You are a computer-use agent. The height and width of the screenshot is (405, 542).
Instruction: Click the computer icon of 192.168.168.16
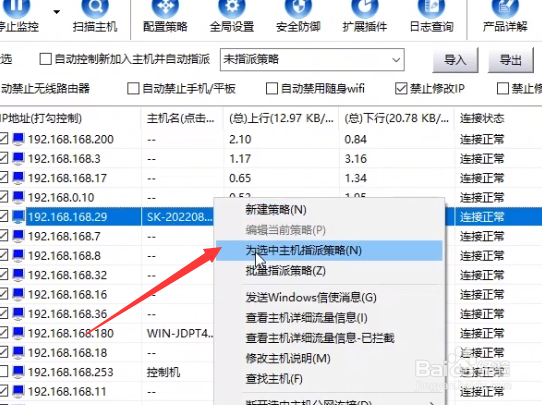pyautogui.click(x=18, y=294)
